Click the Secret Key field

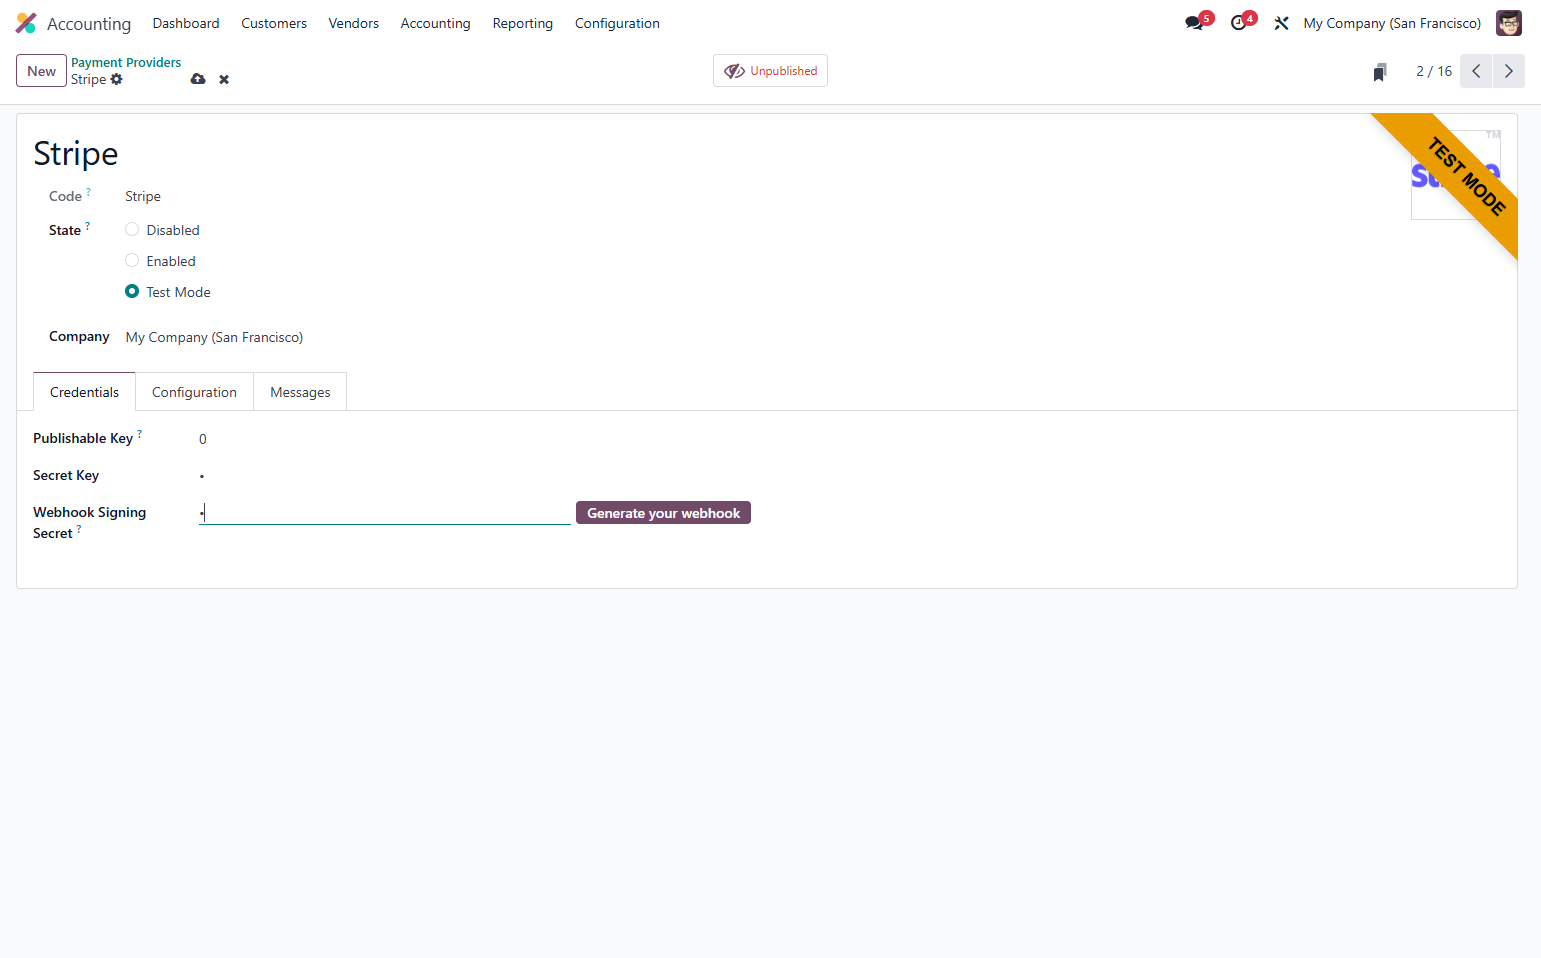coord(384,476)
